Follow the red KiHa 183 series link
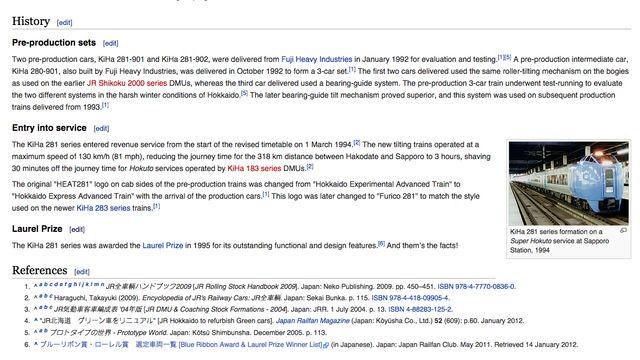The width and height of the screenshot is (640, 360). [x=254, y=168]
